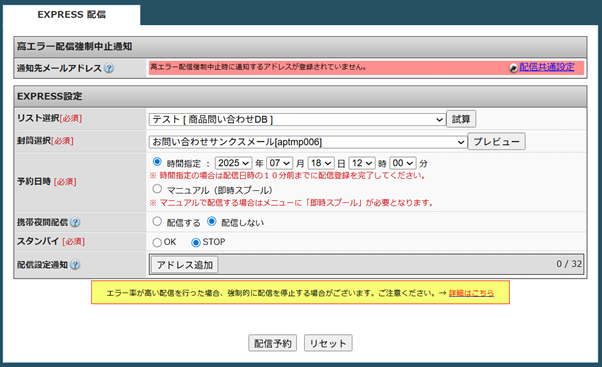Click the アドレス追加 button
The width and height of the screenshot is (602, 367).
pyautogui.click(x=185, y=265)
